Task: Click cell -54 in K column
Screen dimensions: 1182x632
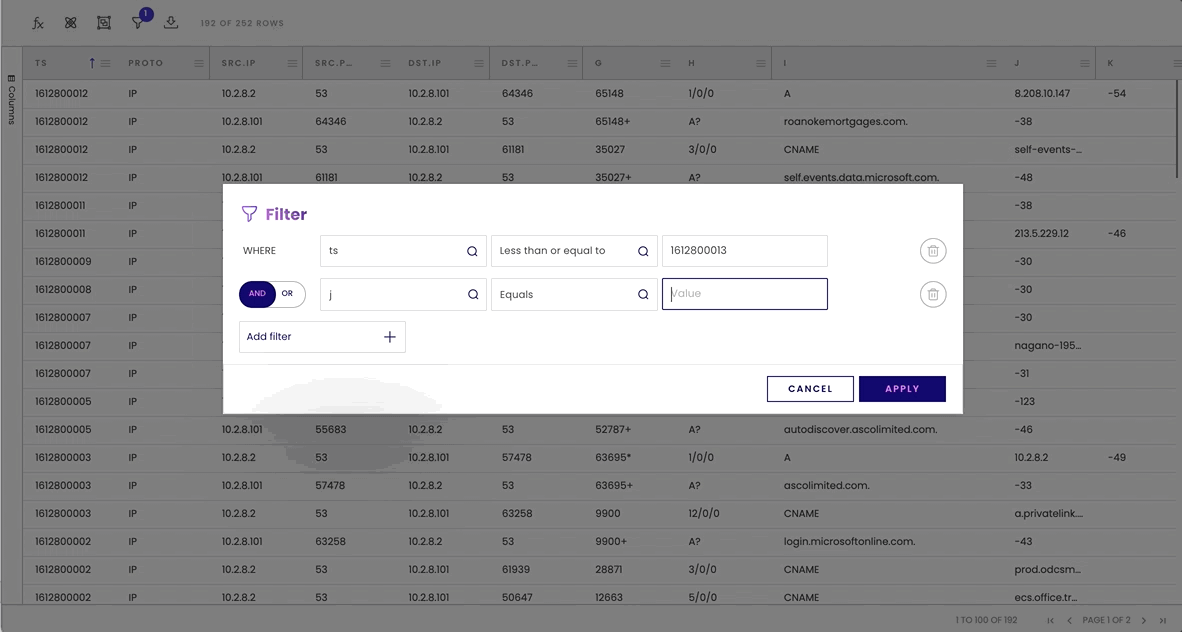Action: click(x=1117, y=94)
